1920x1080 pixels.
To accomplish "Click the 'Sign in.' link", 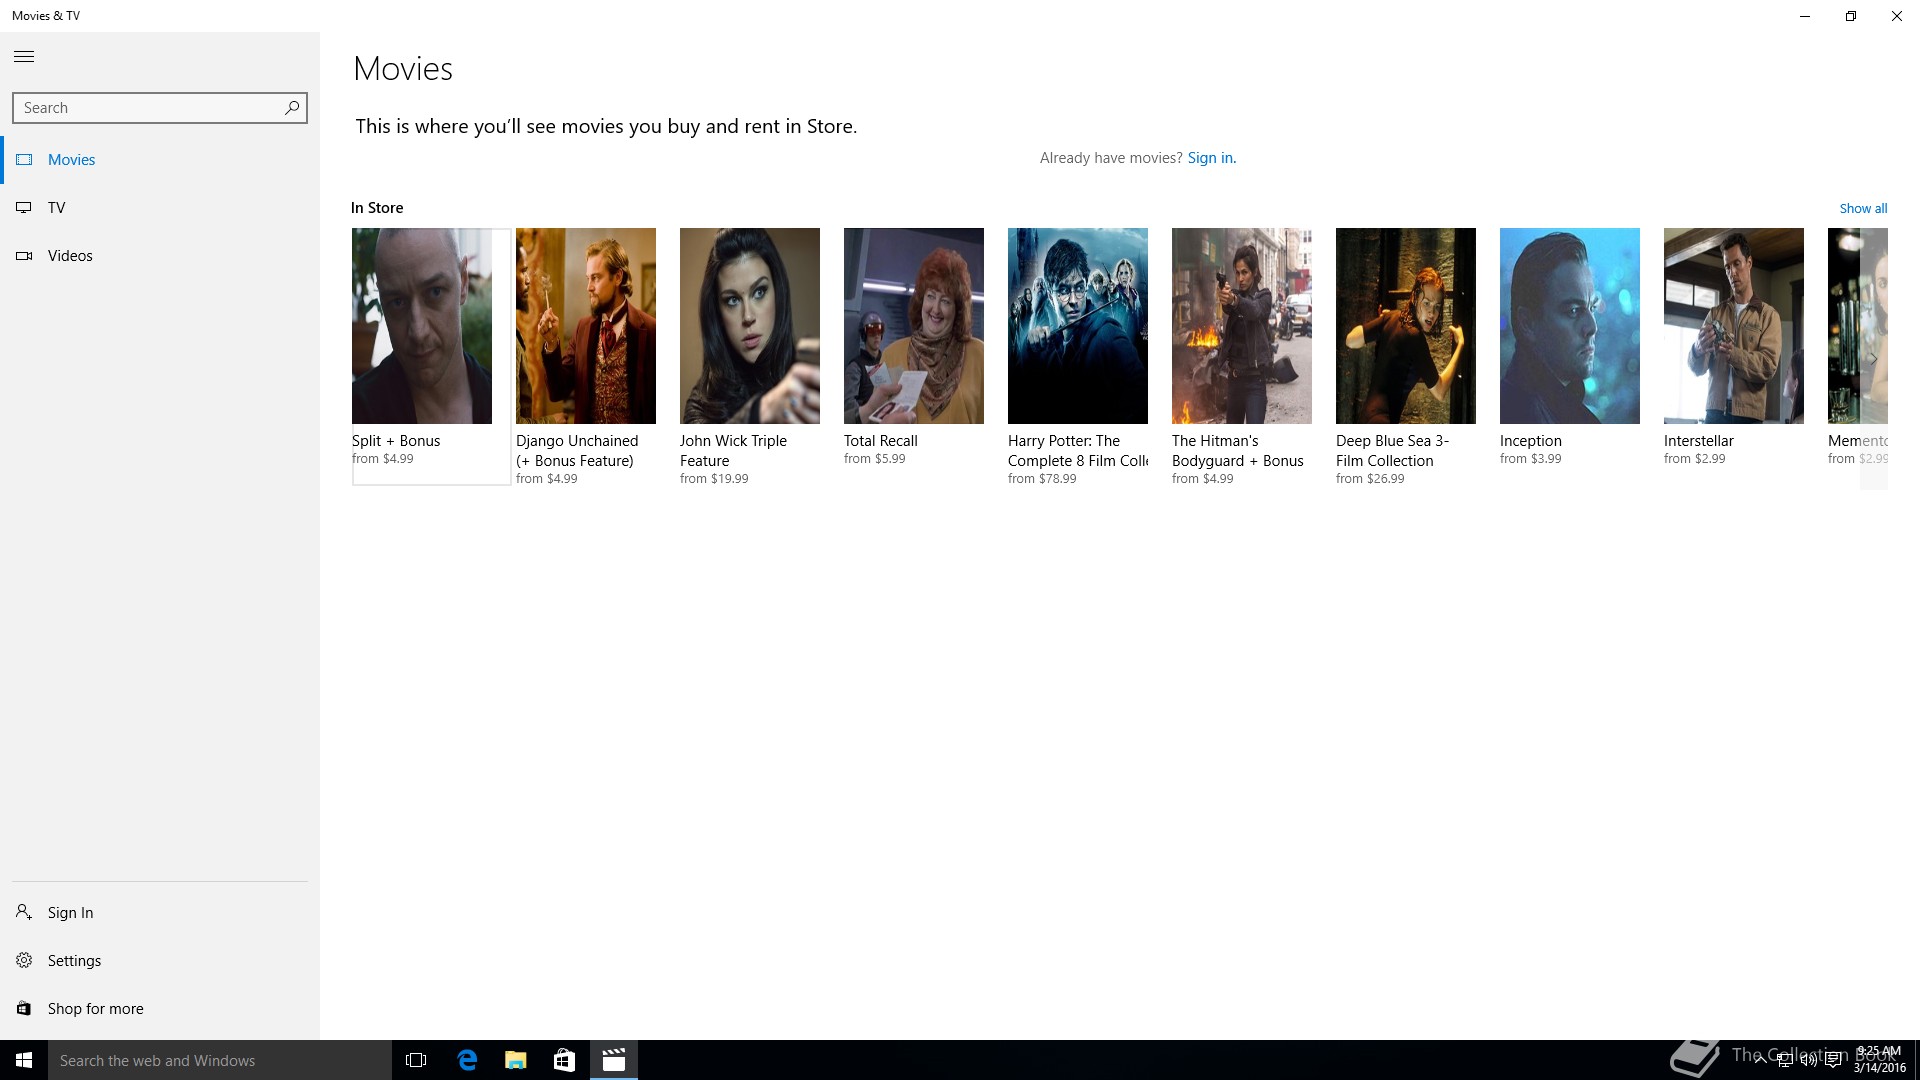I will [1212, 158].
